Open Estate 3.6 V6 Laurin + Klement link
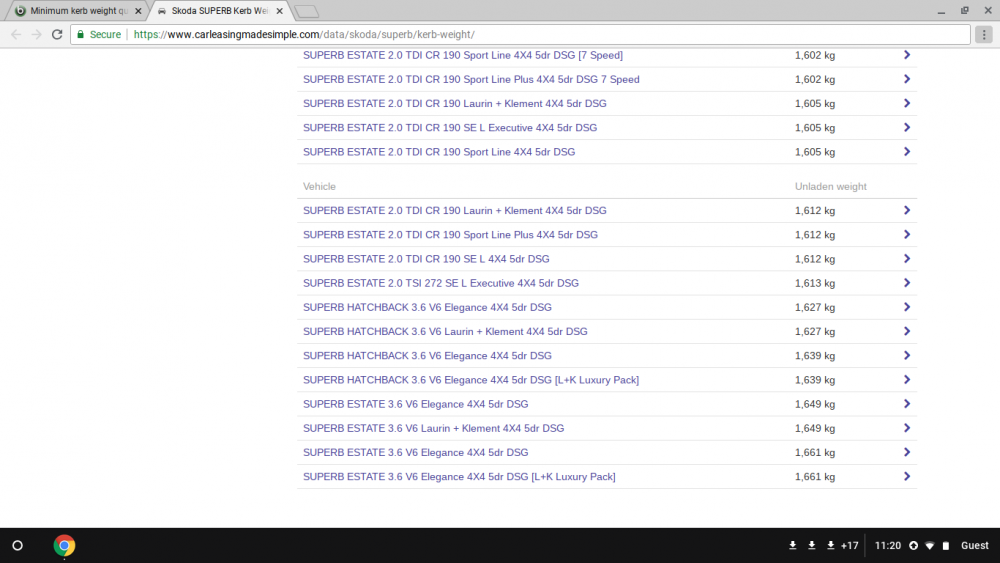The height and width of the screenshot is (563, 1000). click(434, 429)
